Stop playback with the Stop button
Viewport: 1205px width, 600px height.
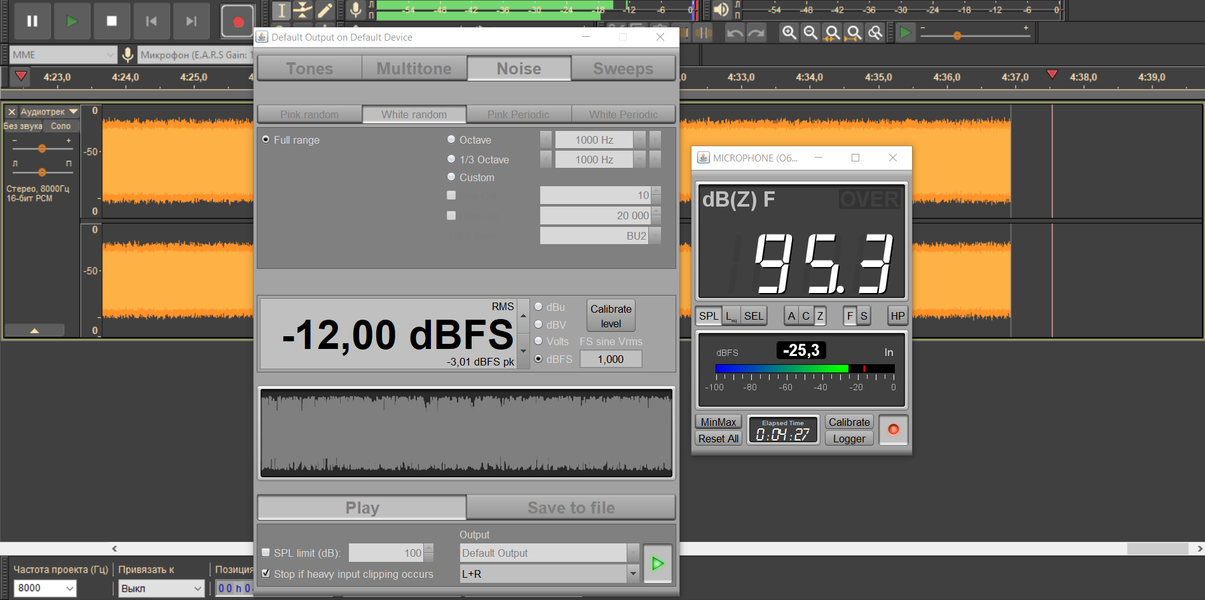click(111, 20)
